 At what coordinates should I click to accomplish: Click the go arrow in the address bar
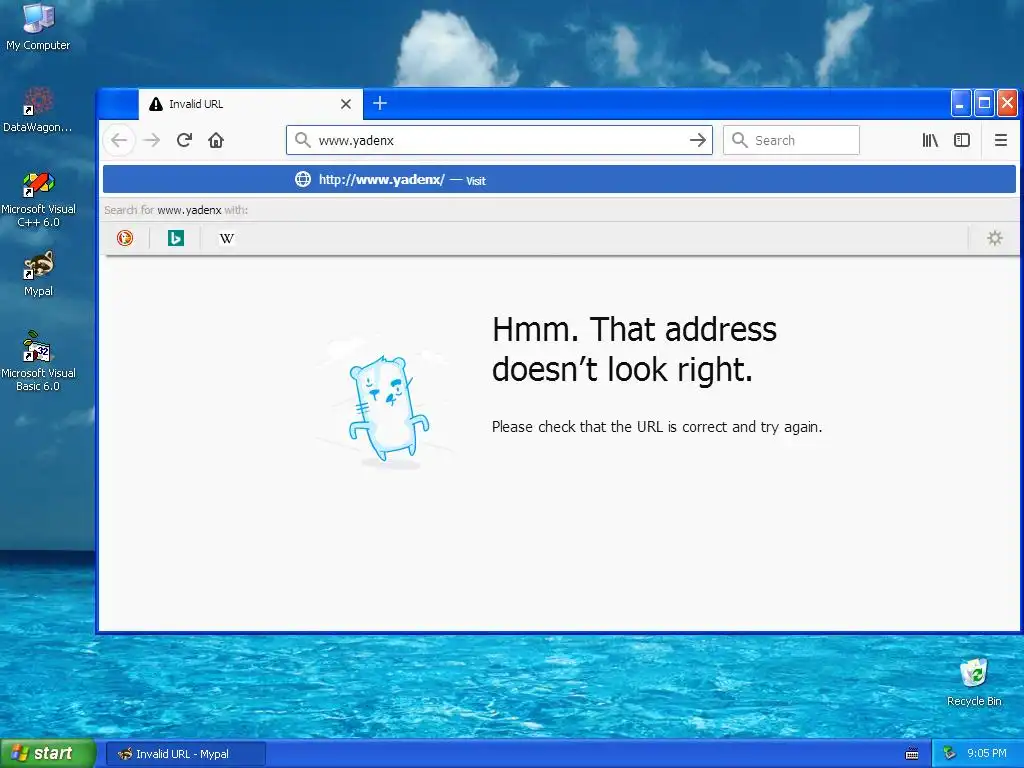click(698, 140)
